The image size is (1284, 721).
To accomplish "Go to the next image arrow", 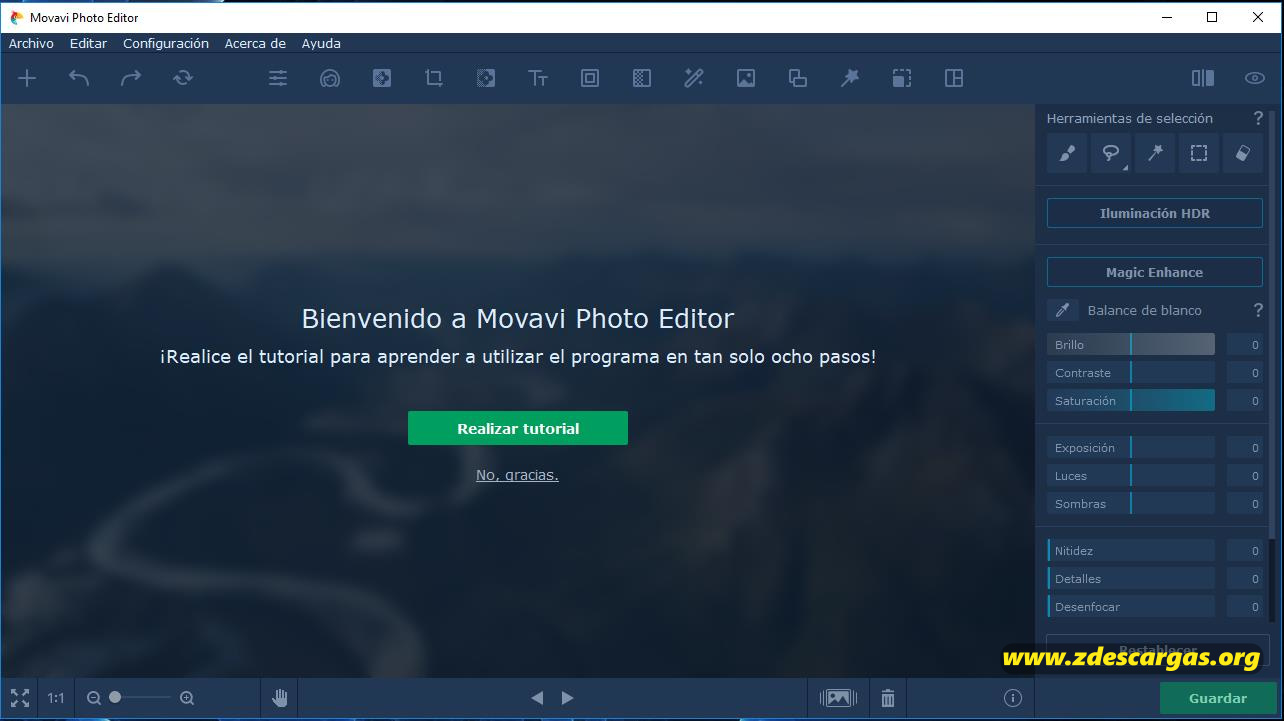I will point(567,698).
